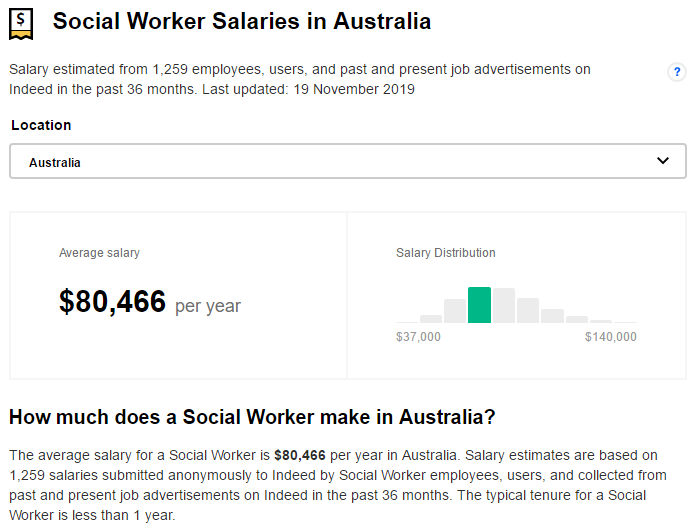
Task: Click "How much does a Social Worker make" heading
Action: (252, 416)
